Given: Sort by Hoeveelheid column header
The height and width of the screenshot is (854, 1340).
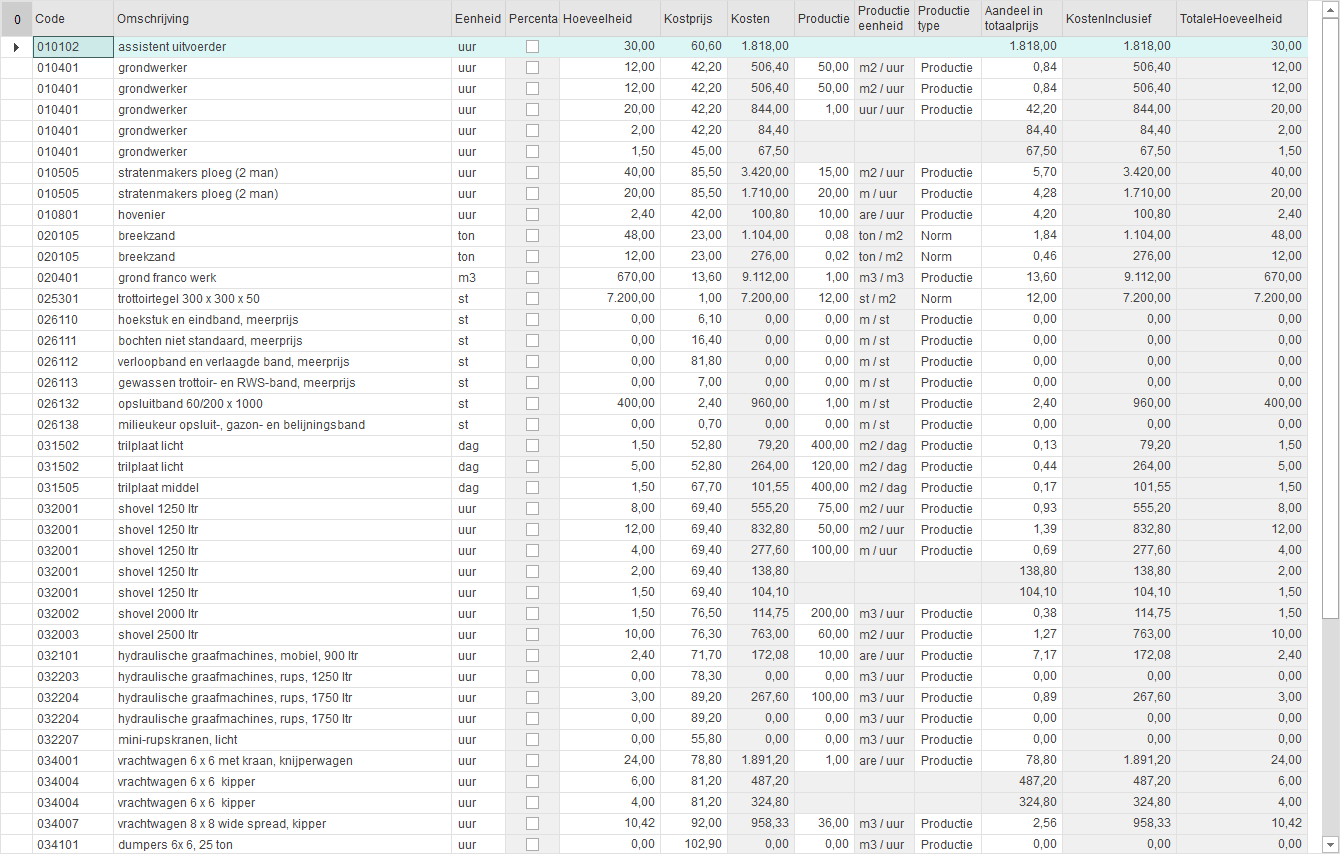Looking at the screenshot, I should [609, 19].
